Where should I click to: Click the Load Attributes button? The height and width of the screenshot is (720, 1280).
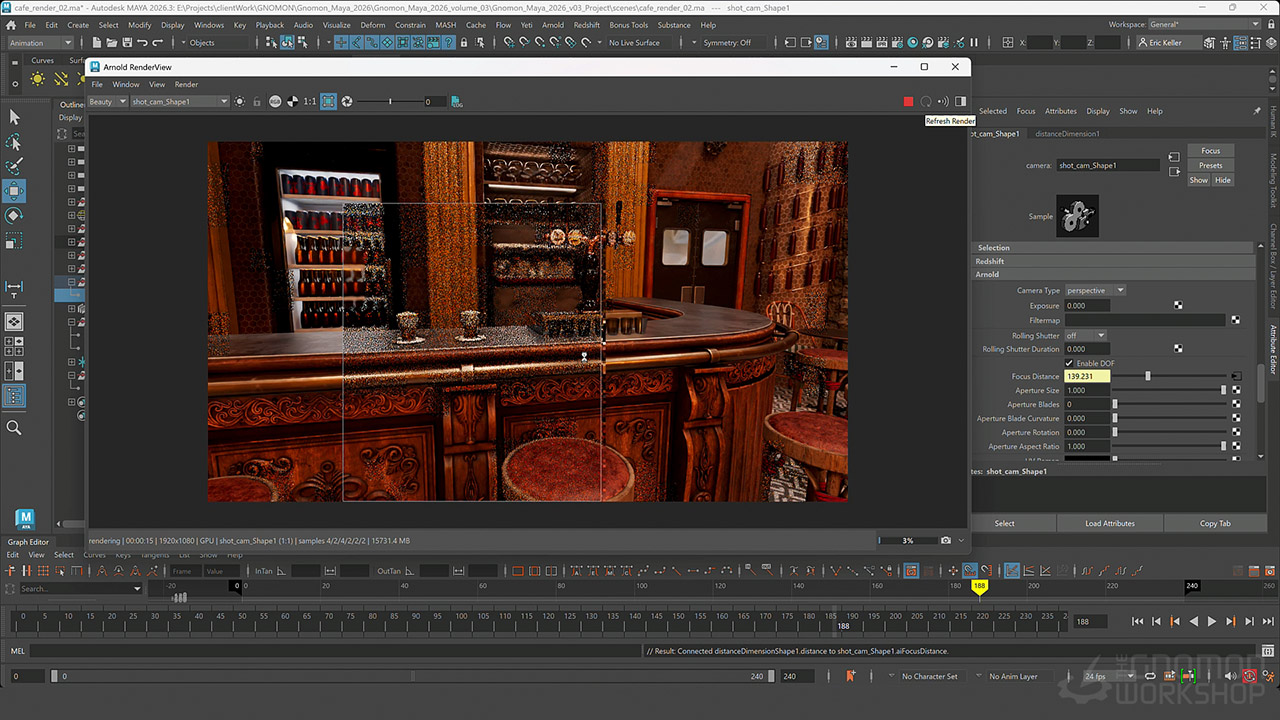pos(1110,523)
